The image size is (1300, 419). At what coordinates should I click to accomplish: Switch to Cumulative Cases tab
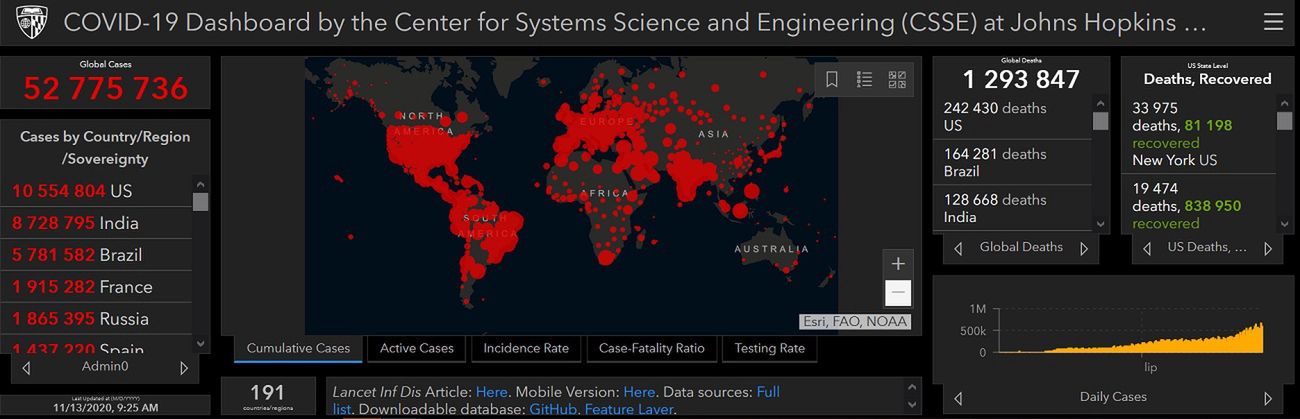tap(298, 348)
